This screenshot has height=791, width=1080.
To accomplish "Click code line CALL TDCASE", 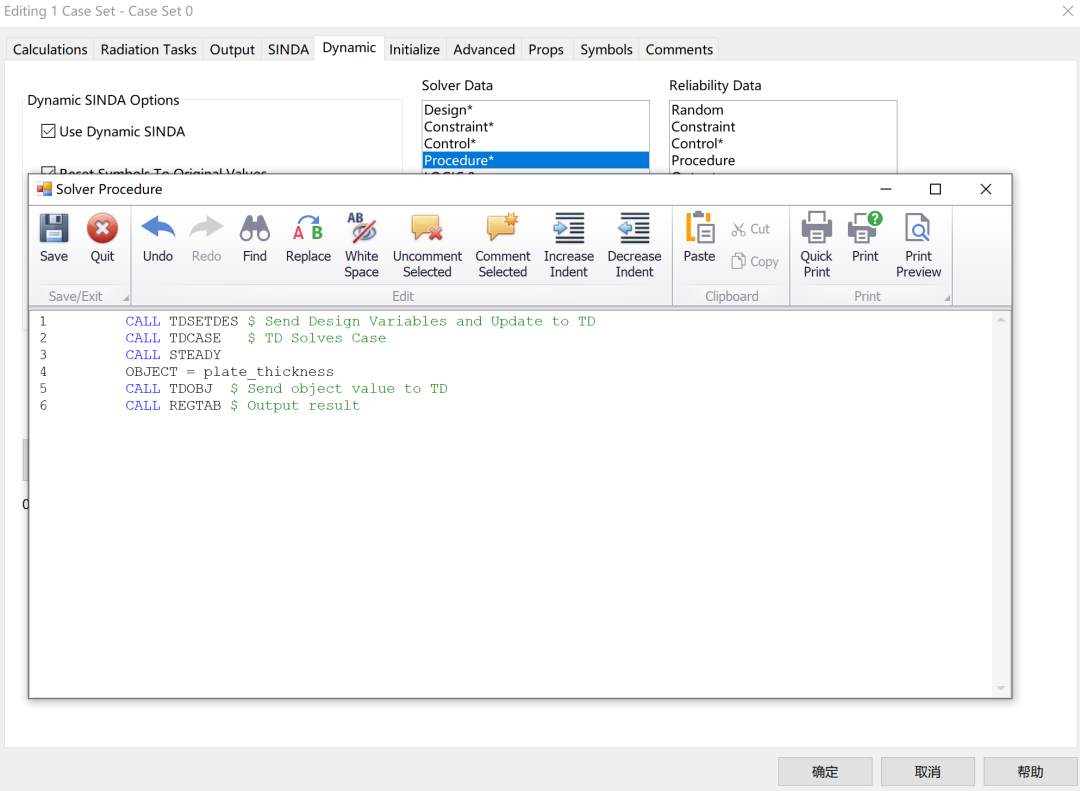I will [256, 338].
